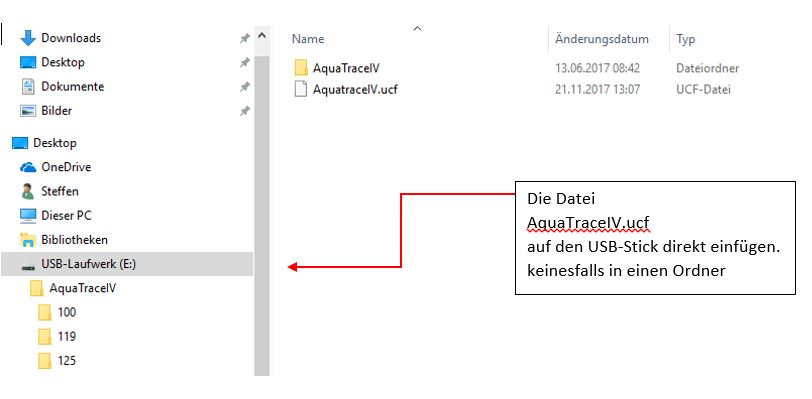Open the 119 subfolder
The width and height of the screenshot is (812, 399).
pos(67,336)
